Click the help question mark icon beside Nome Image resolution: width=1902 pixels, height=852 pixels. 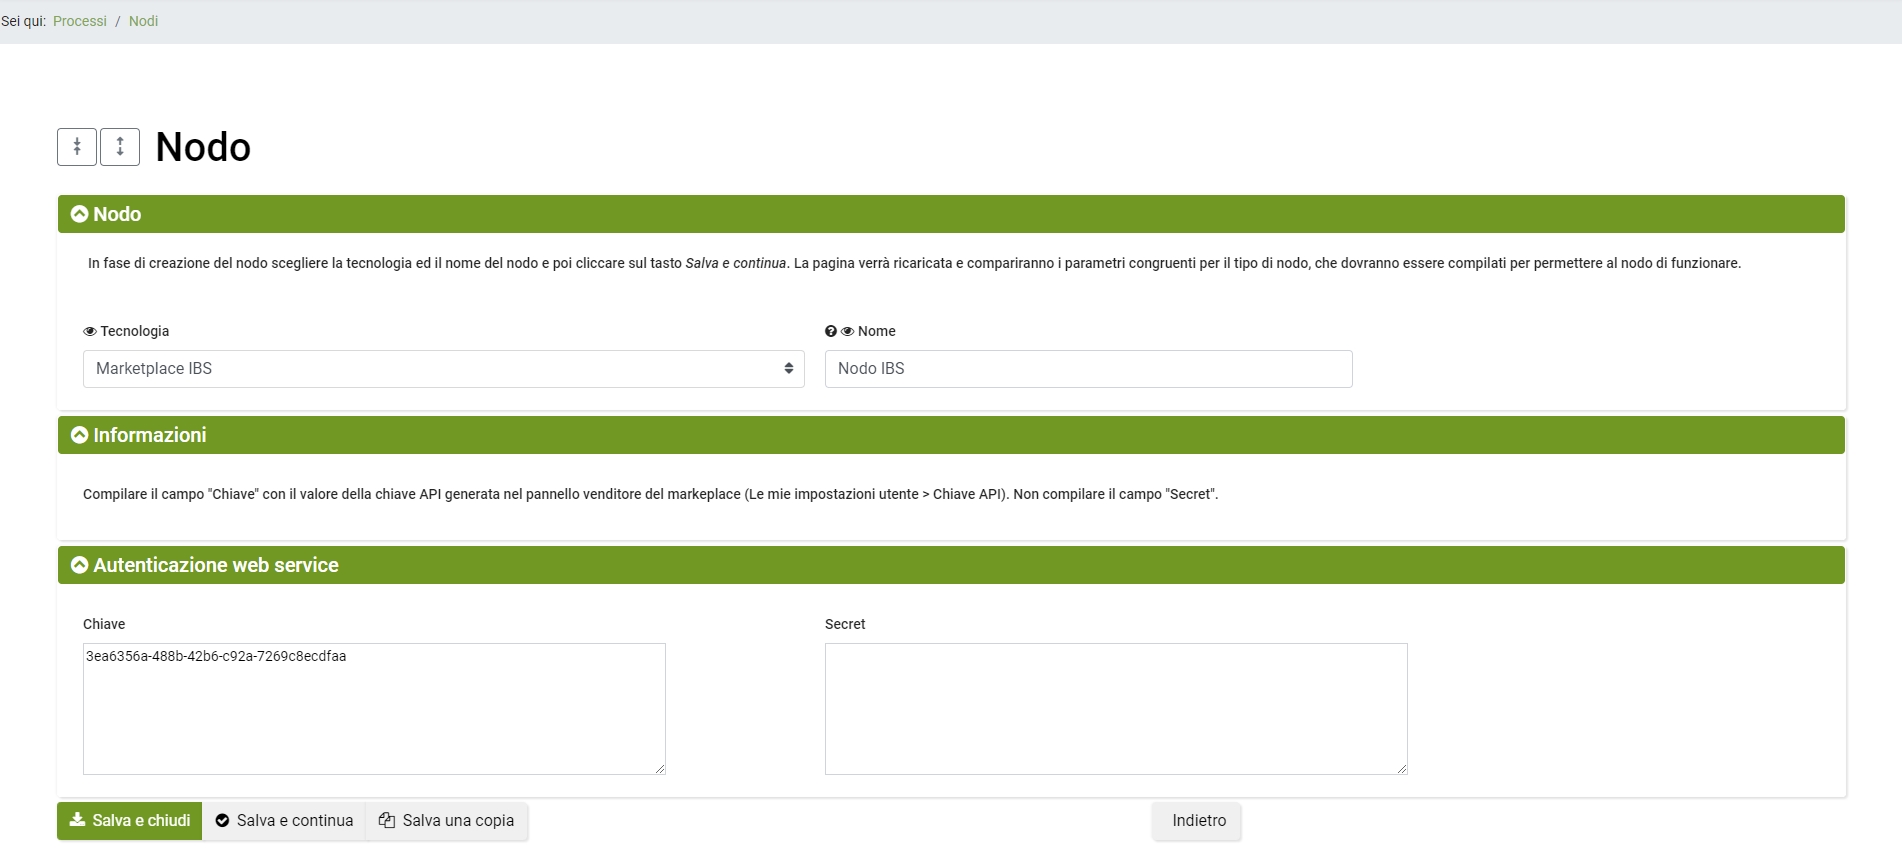tap(831, 331)
